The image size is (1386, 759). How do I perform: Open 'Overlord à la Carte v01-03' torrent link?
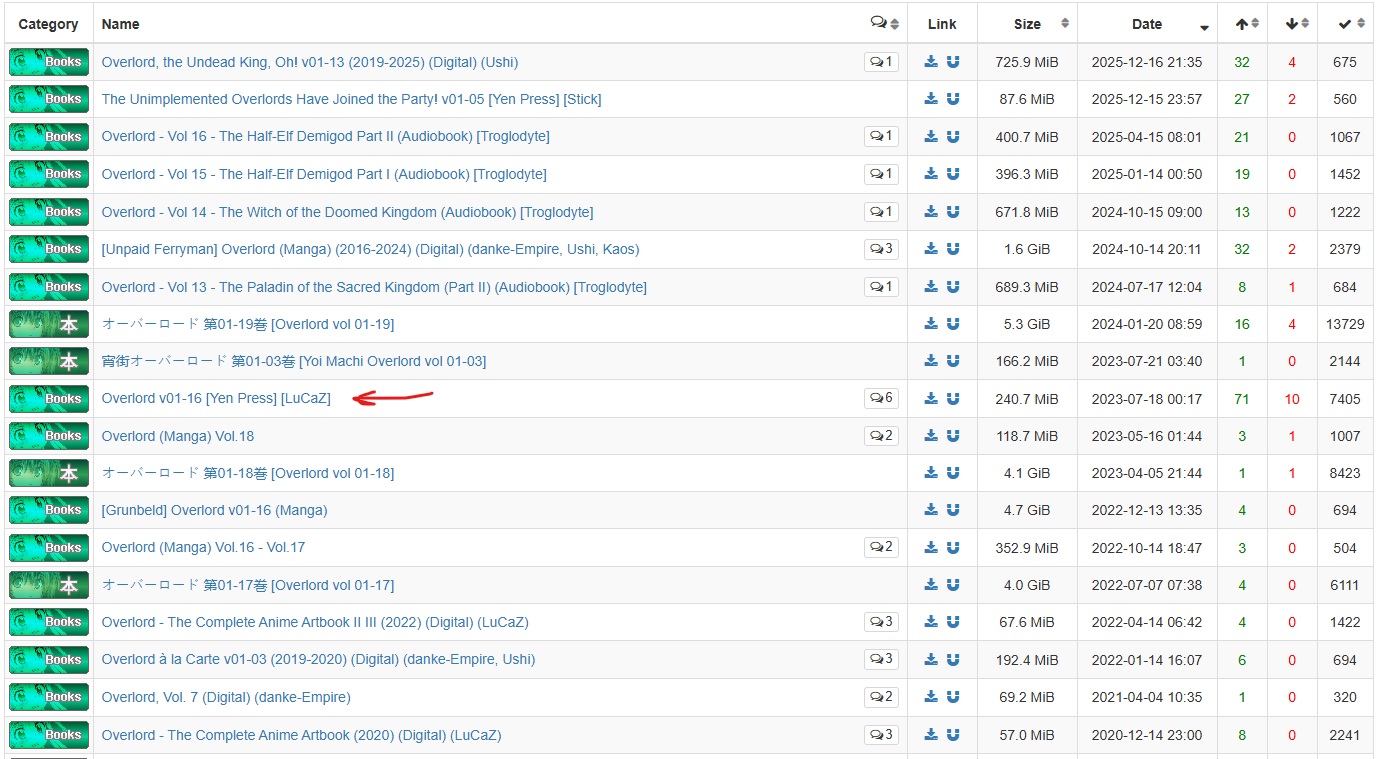[x=319, y=659]
